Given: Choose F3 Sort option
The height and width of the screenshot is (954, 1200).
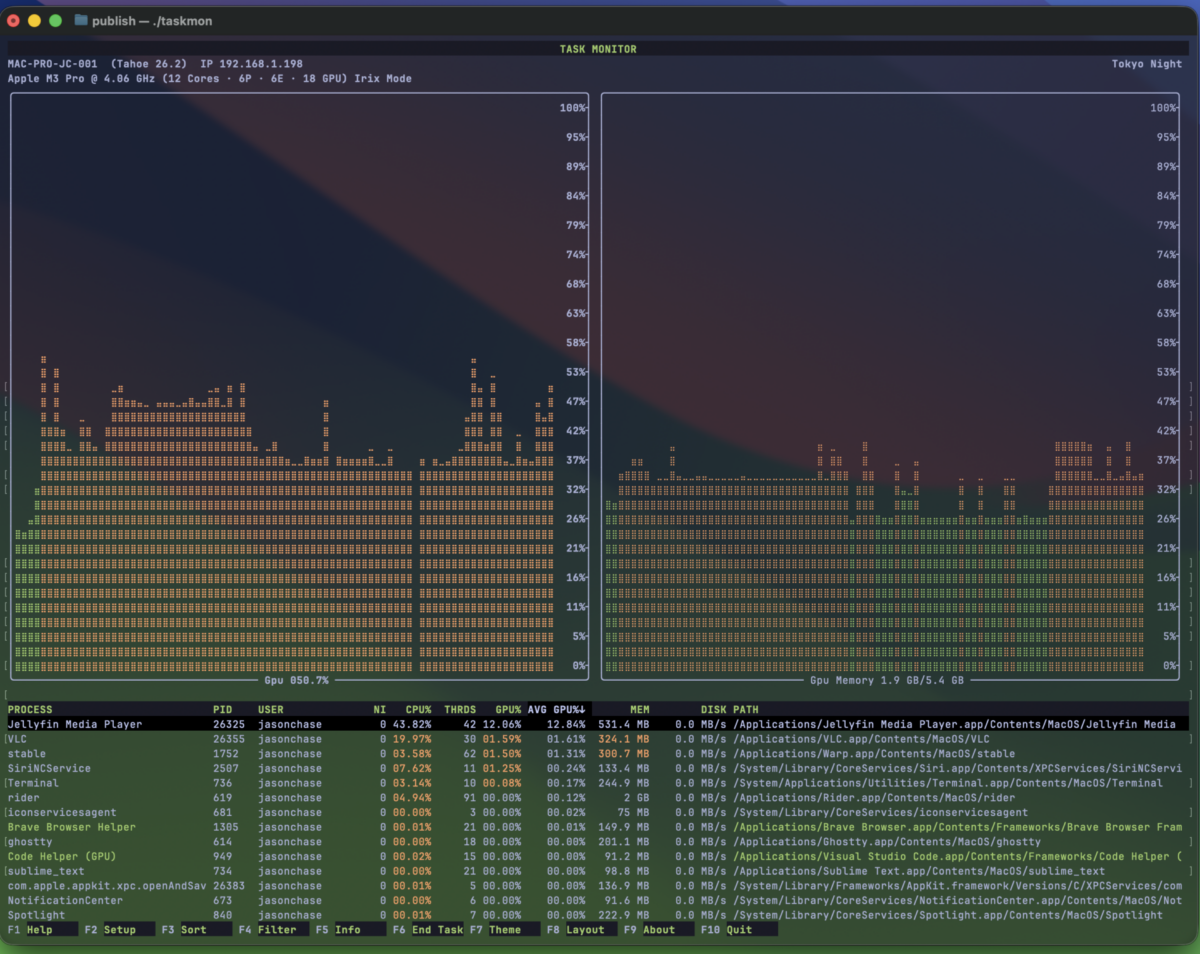Looking at the screenshot, I should [196, 930].
